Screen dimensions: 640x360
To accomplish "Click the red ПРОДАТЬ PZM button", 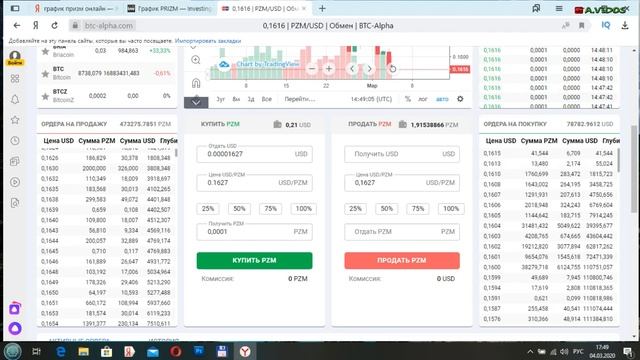I will point(402,260).
